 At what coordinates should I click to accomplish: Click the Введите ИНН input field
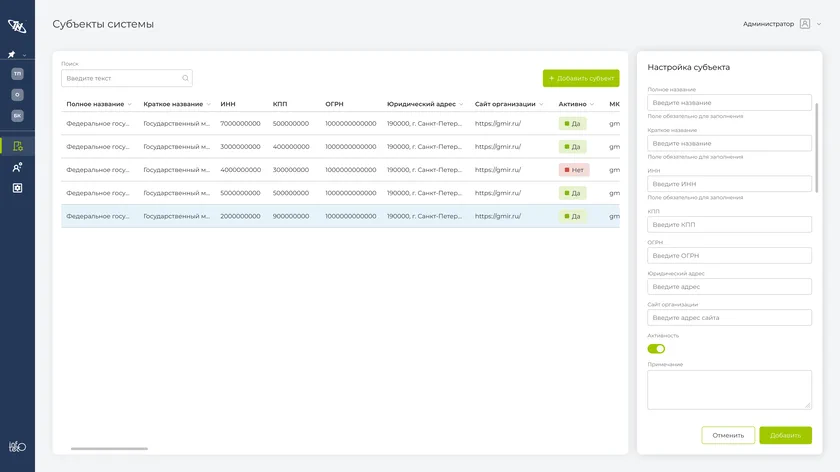tap(729, 184)
